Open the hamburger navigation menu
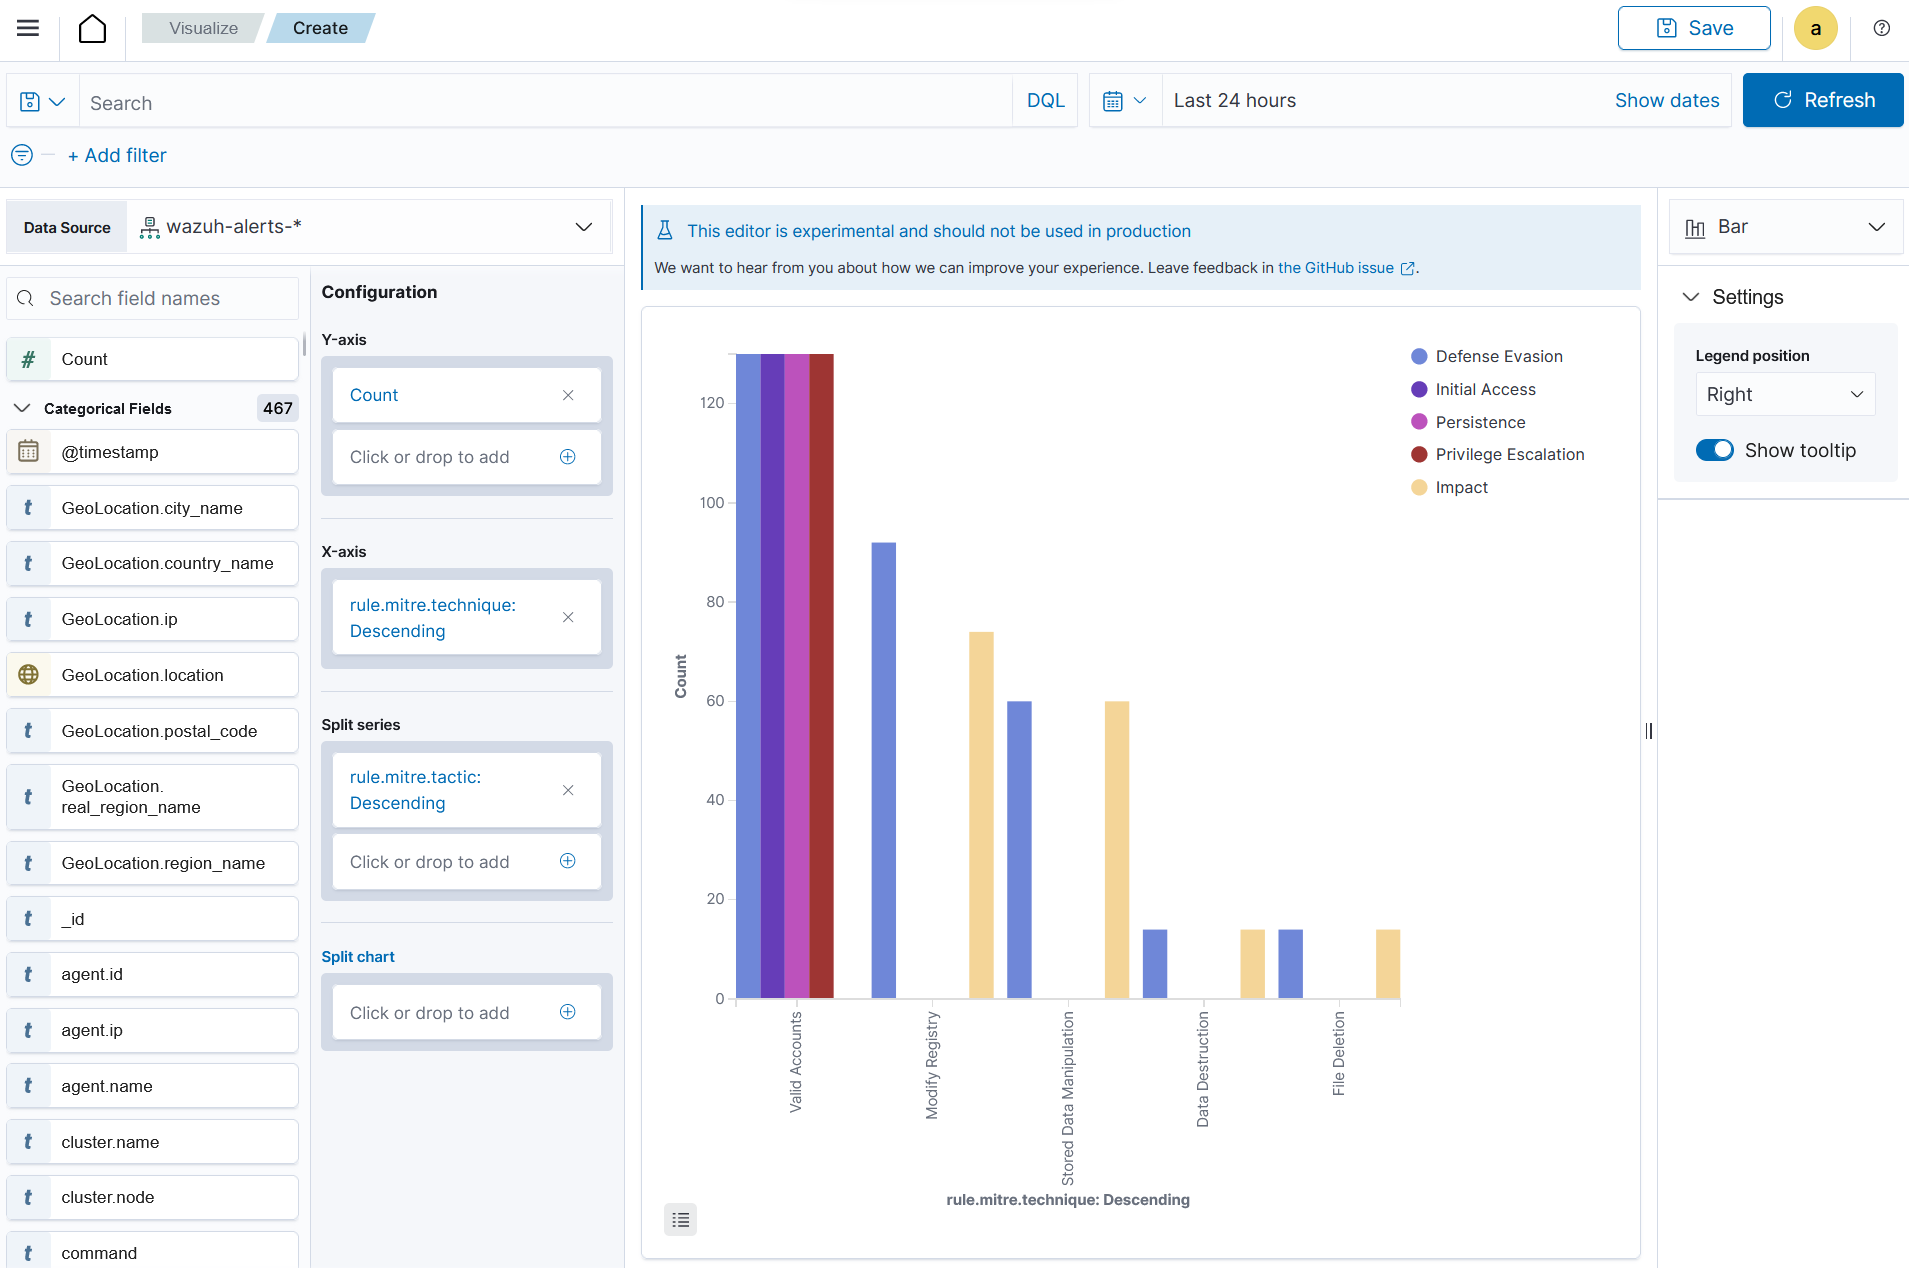Image resolution: width=1909 pixels, height=1268 pixels. (28, 28)
